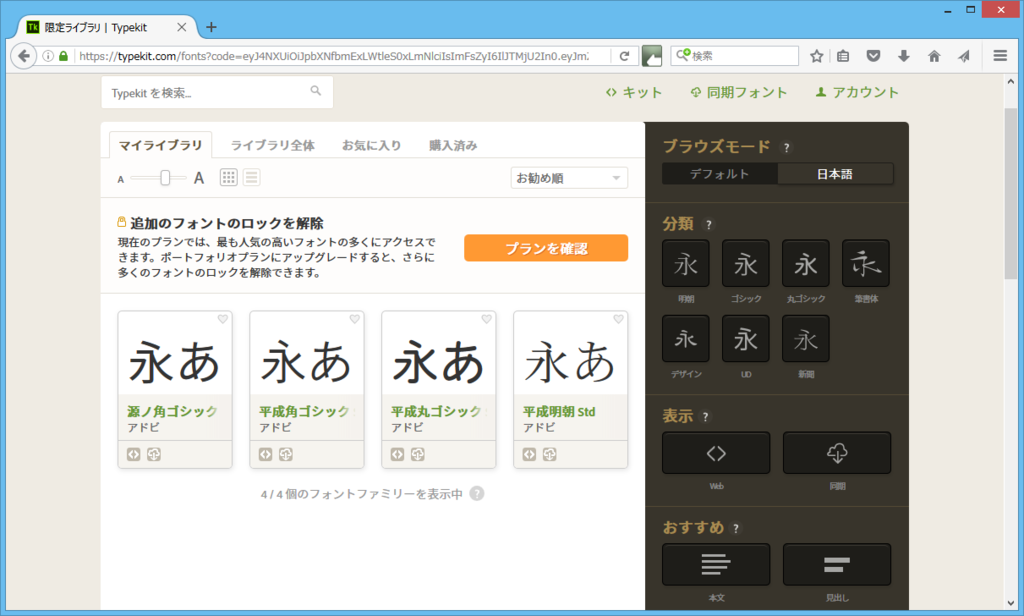Click the orange プランを確認 button
The height and width of the screenshot is (616, 1024).
(x=546, y=248)
